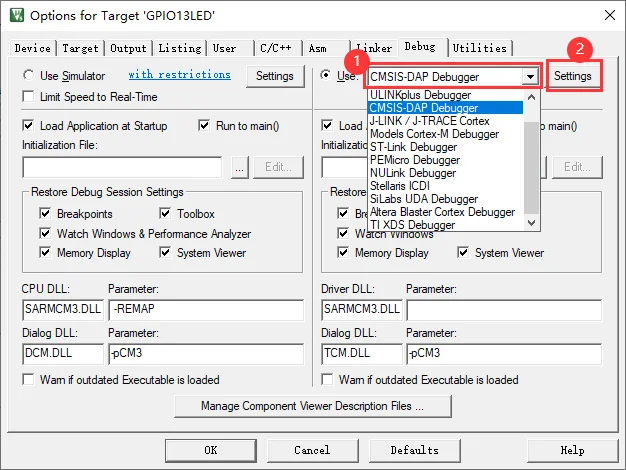
Task: Click the Cancel button
Action: coord(312,450)
